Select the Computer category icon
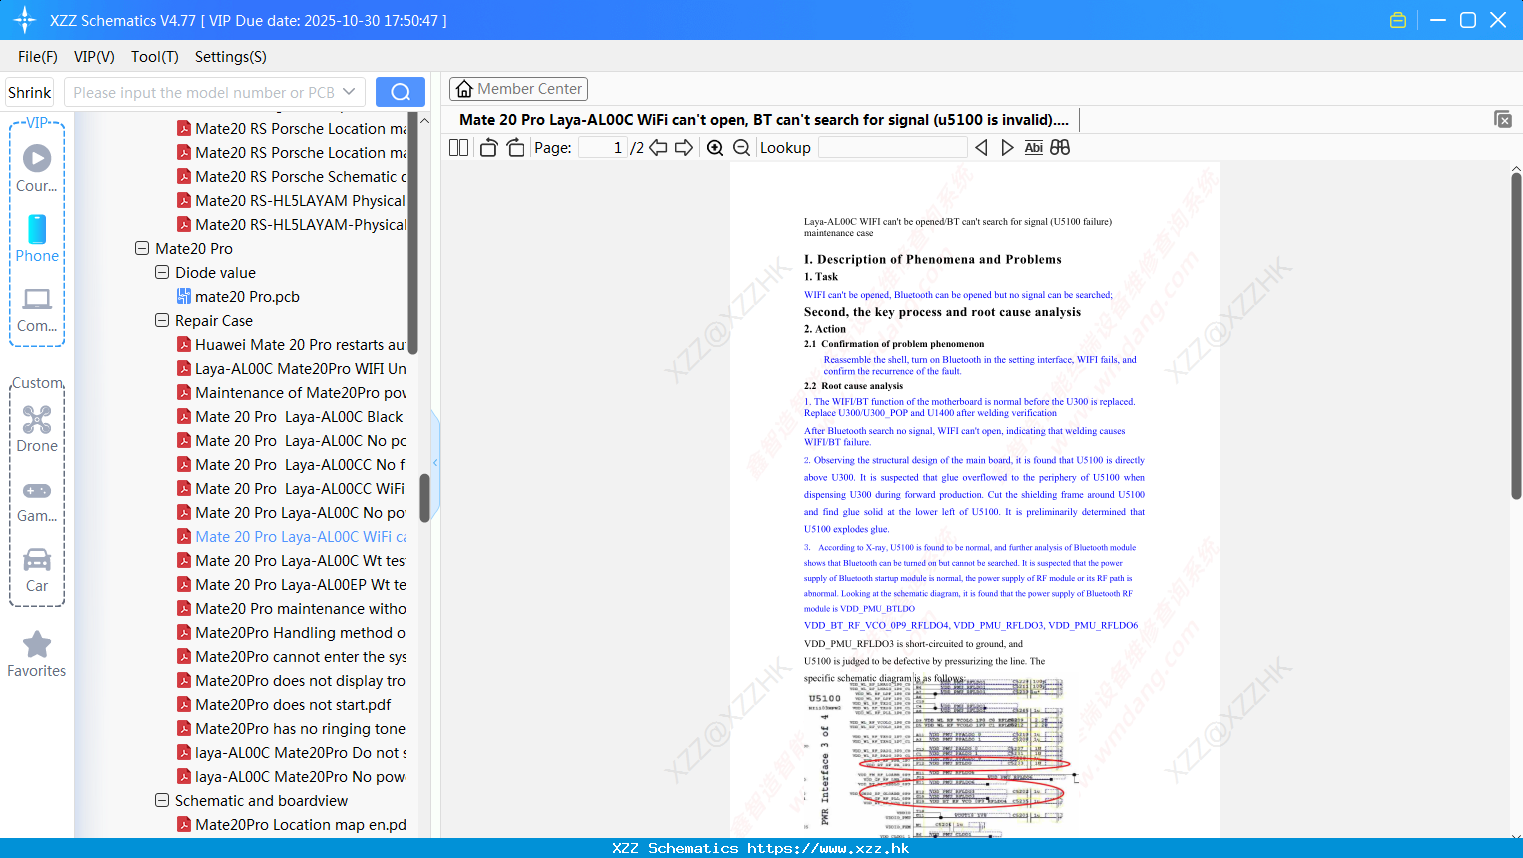1523x858 pixels. 37,309
